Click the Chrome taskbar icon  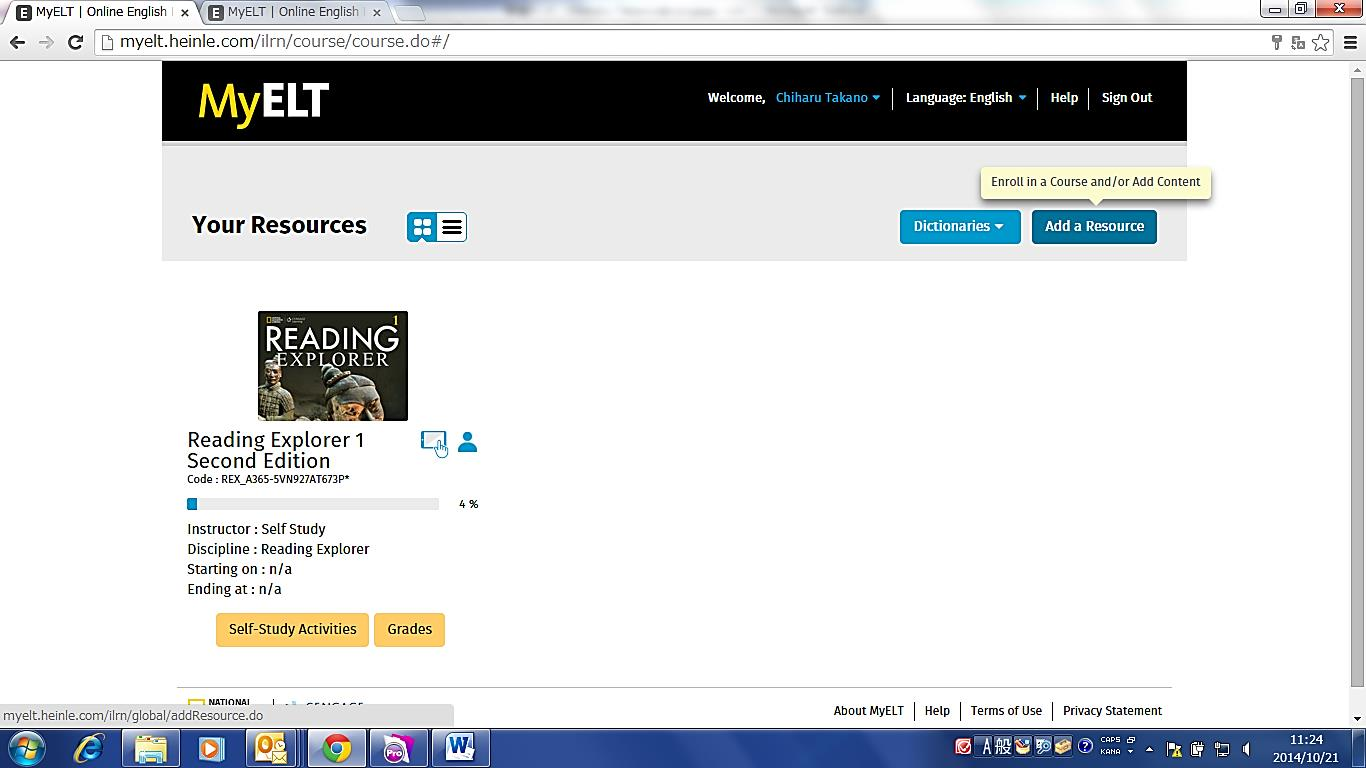pos(336,748)
